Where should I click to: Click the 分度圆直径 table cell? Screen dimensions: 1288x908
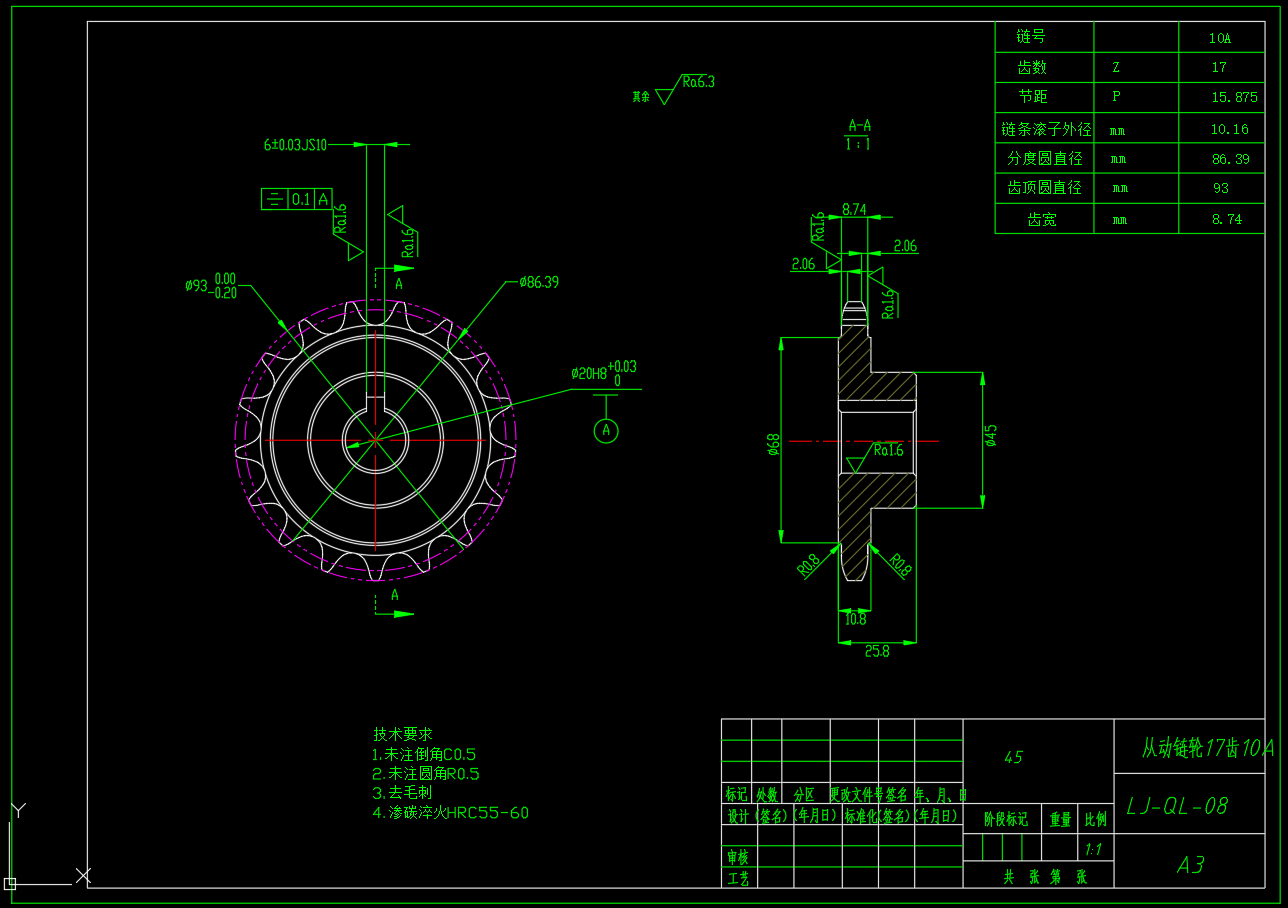tap(1044, 159)
